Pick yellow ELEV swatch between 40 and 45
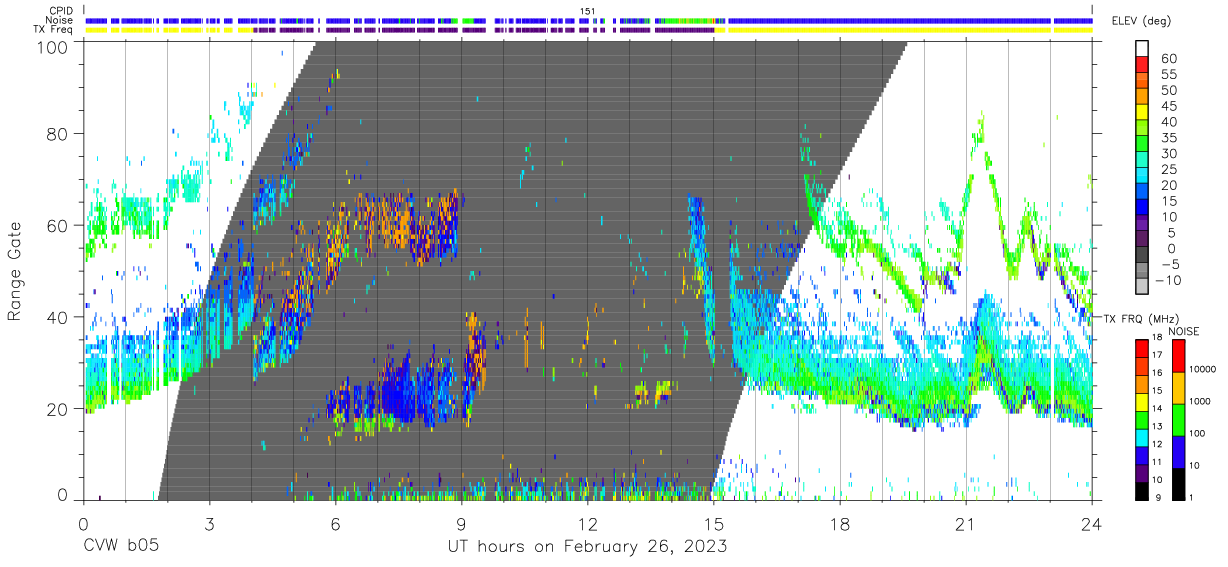The height and width of the screenshot is (567, 1228). 1142,114
